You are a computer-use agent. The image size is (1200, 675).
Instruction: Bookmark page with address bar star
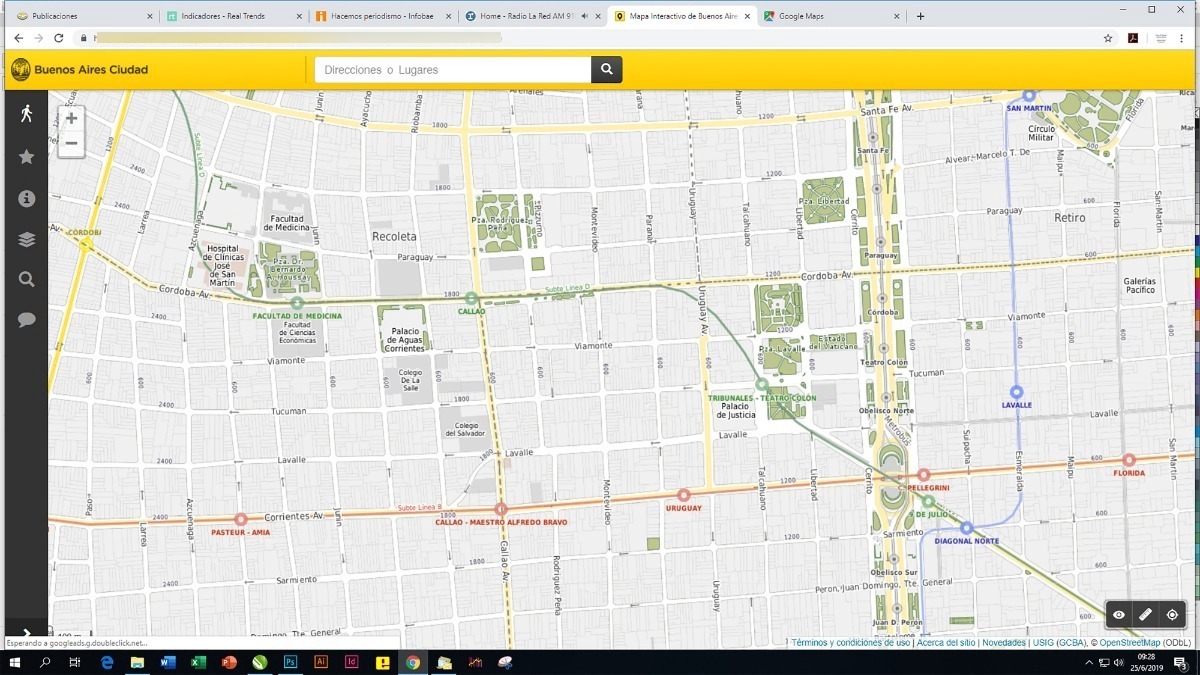click(1108, 38)
